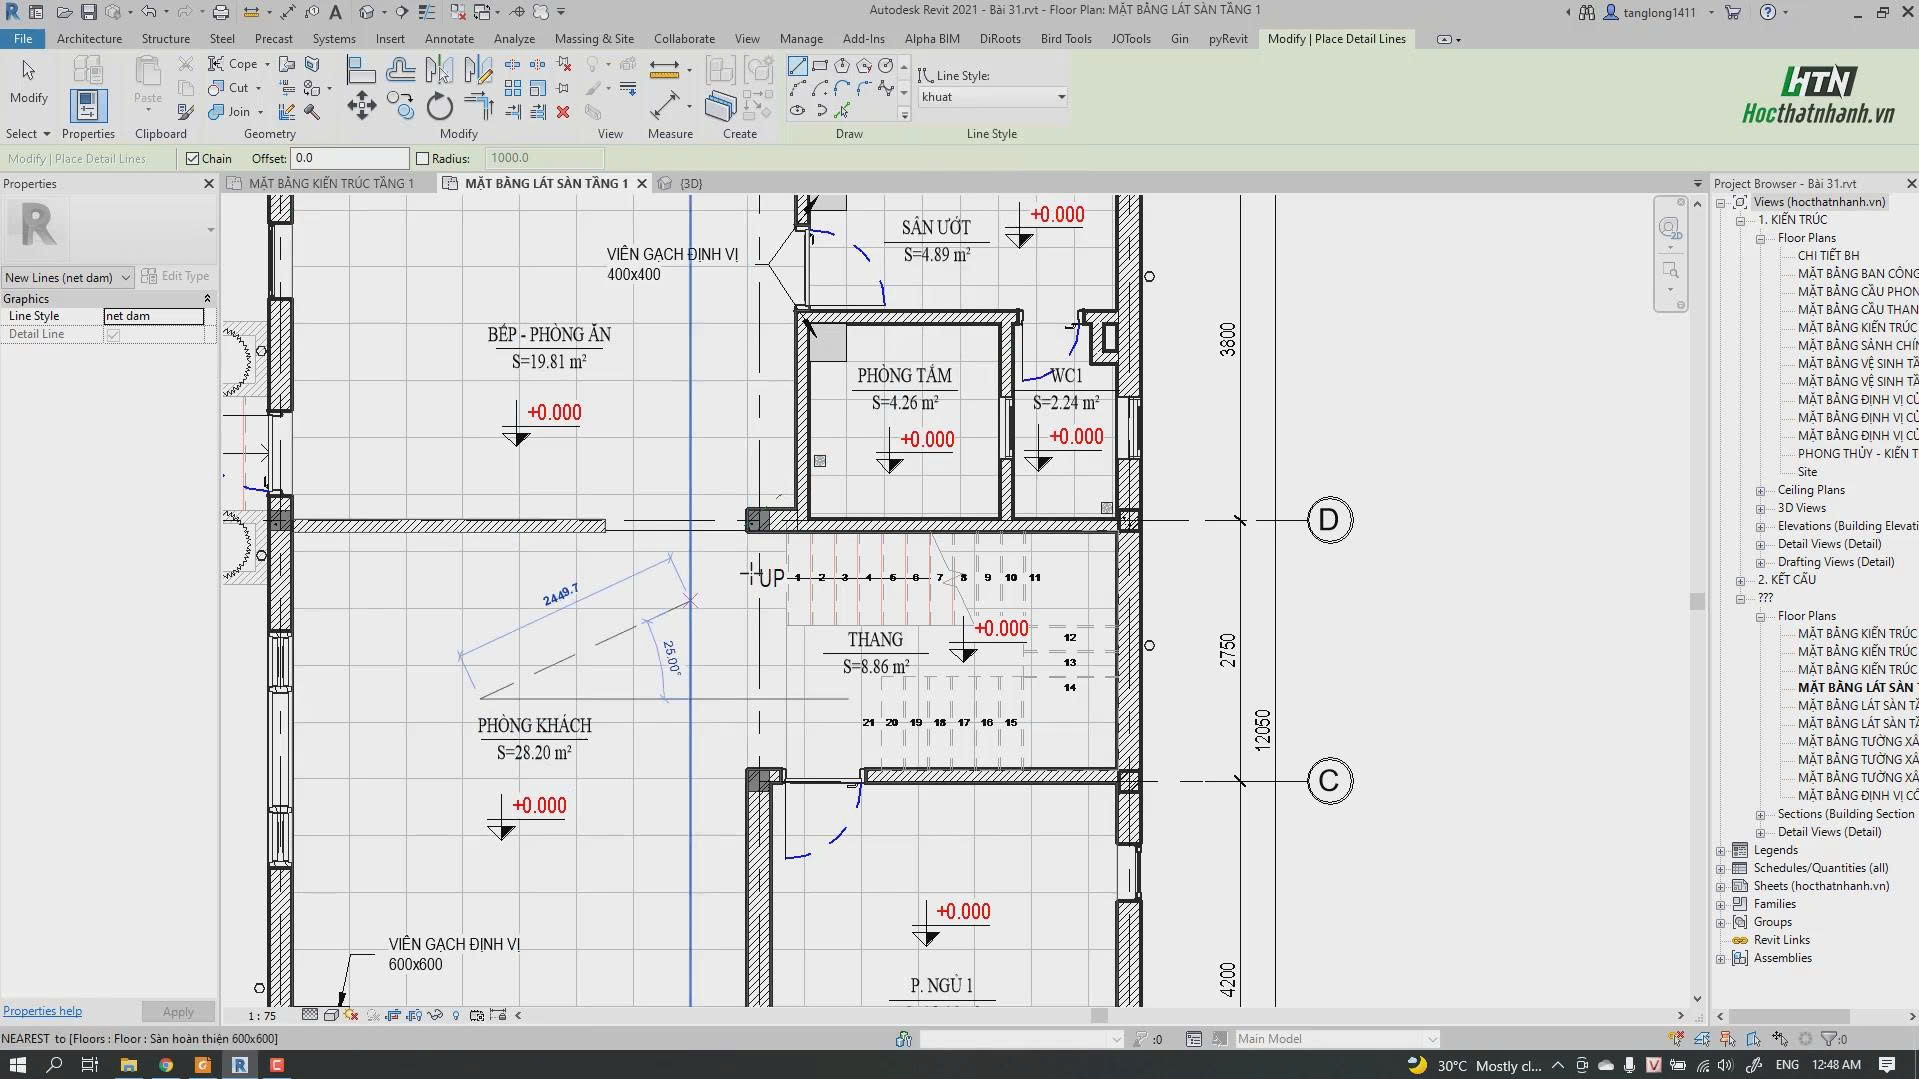Viewport: 1919px width, 1079px height.
Task: Select the Move tool in Modify panel
Action: 362,105
